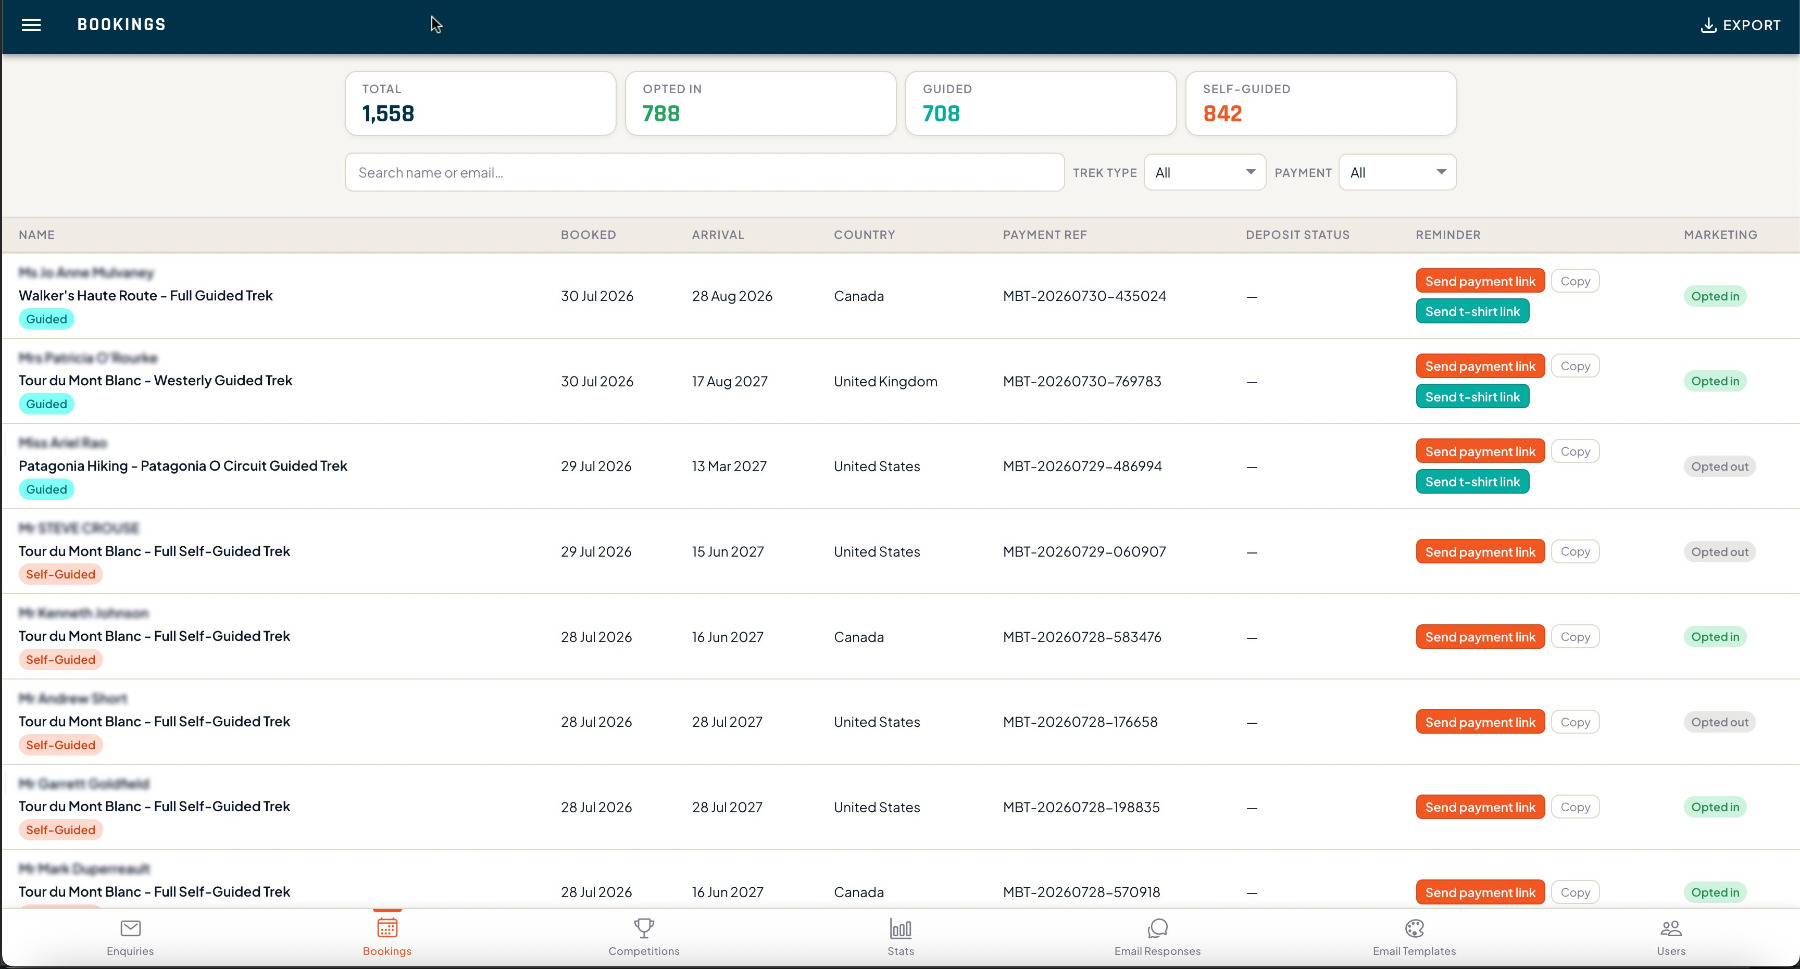Click the Total 1,558 stat card

[480, 103]
